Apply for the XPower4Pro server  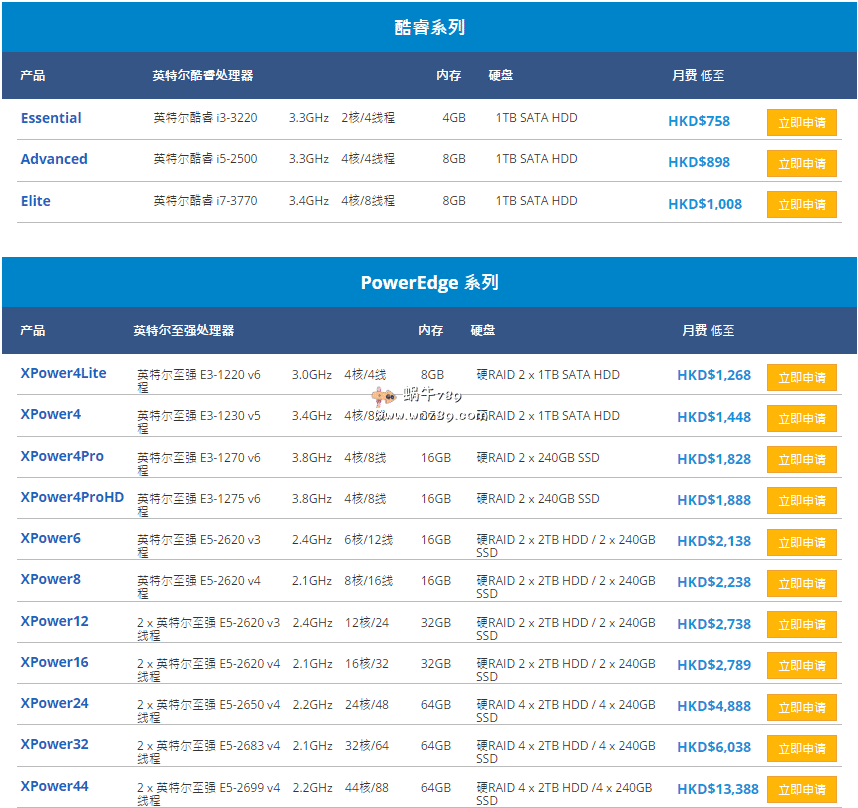pos(801,459)
